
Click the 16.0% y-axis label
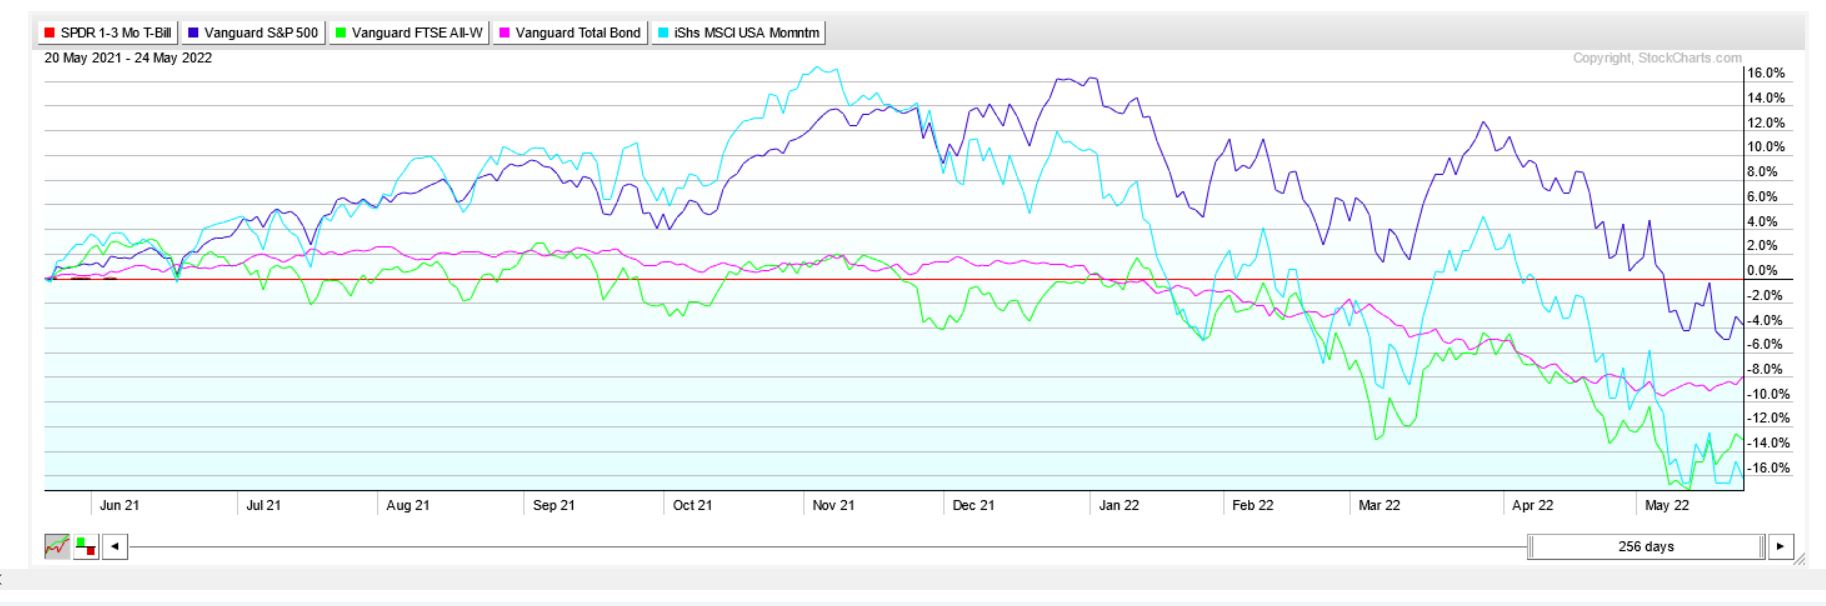pyautogui.click(x=1765, y=73)
